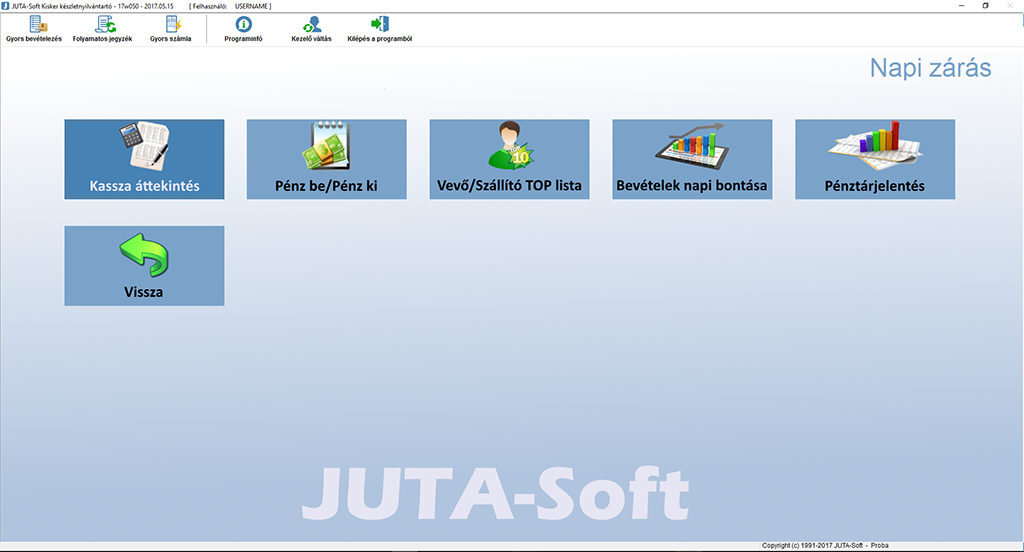Open the Kassza áttekintés tile
Screen dimensions: 1024x552
point(144,159)
